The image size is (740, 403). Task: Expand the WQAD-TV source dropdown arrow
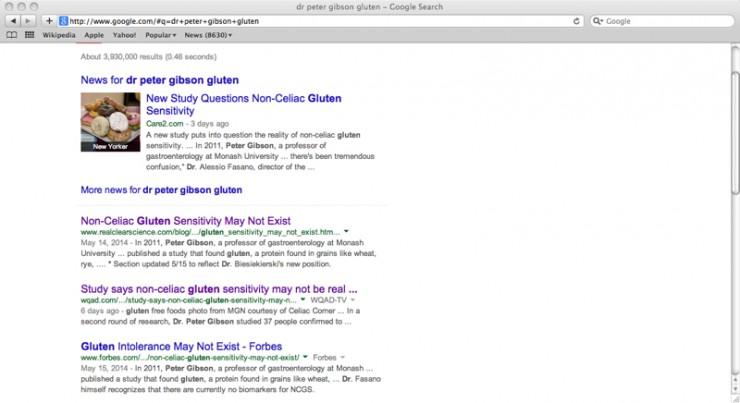coord(353,300)
